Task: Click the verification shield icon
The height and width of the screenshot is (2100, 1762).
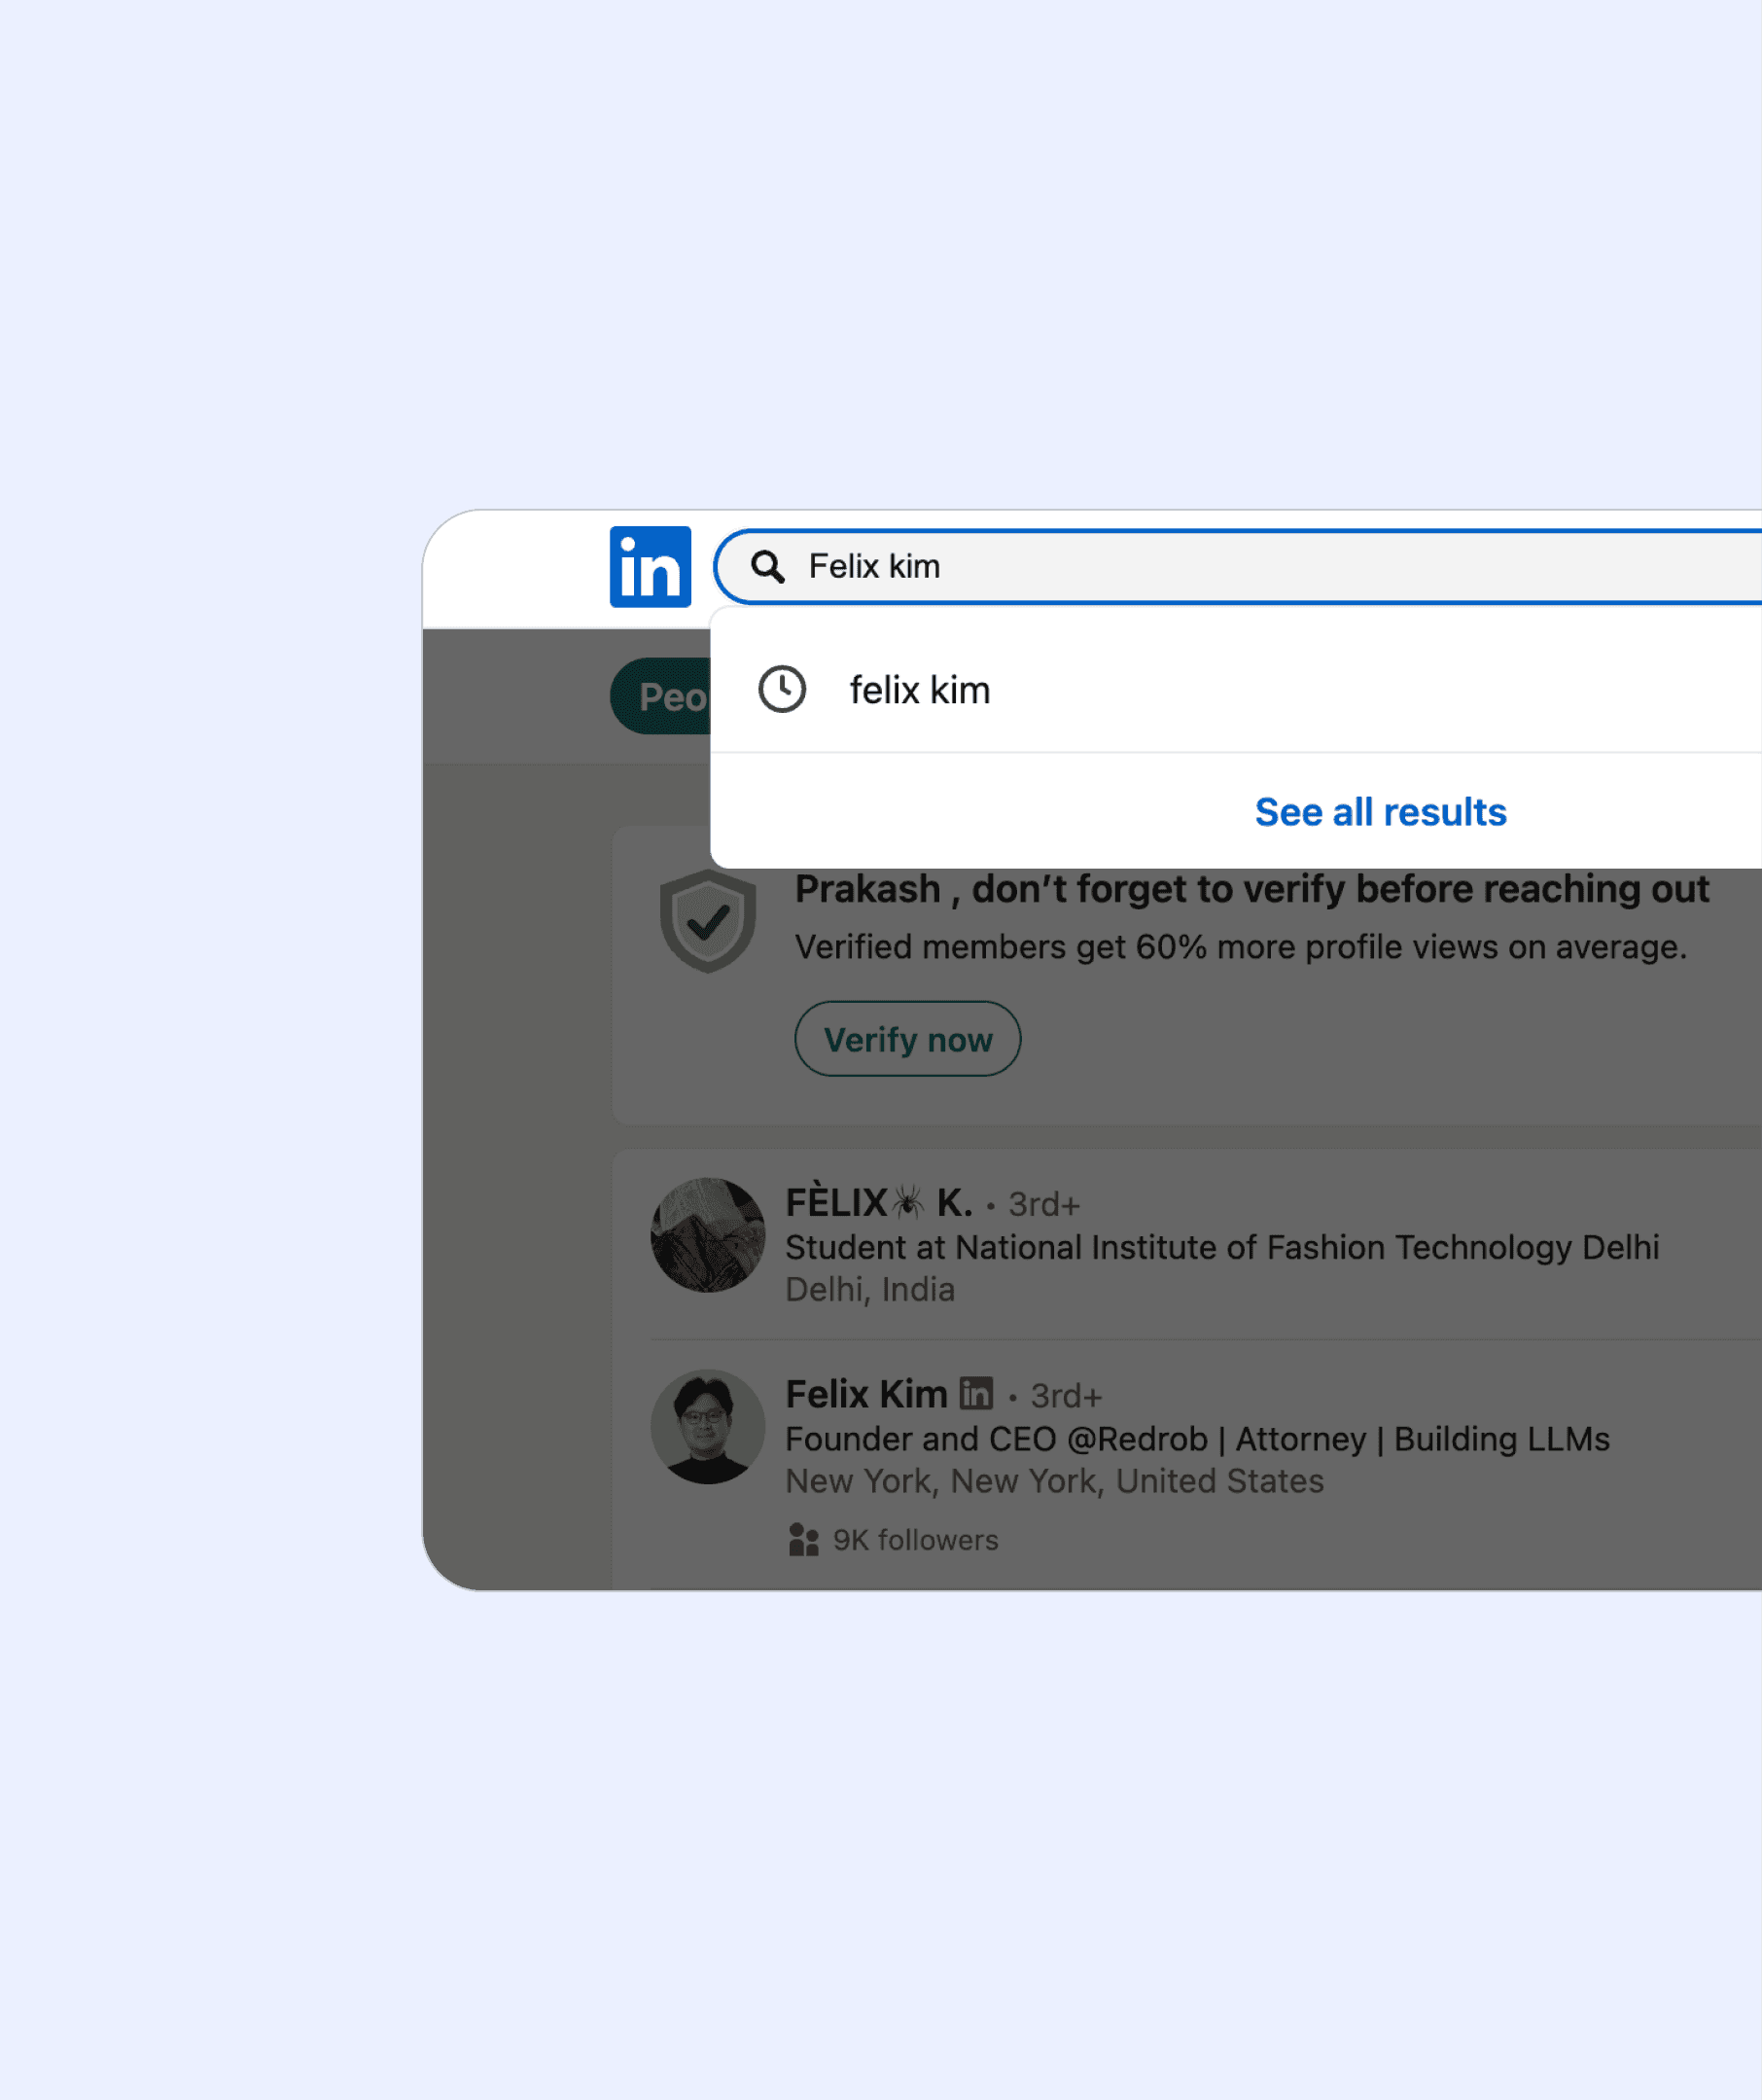Action: (707, 920)
